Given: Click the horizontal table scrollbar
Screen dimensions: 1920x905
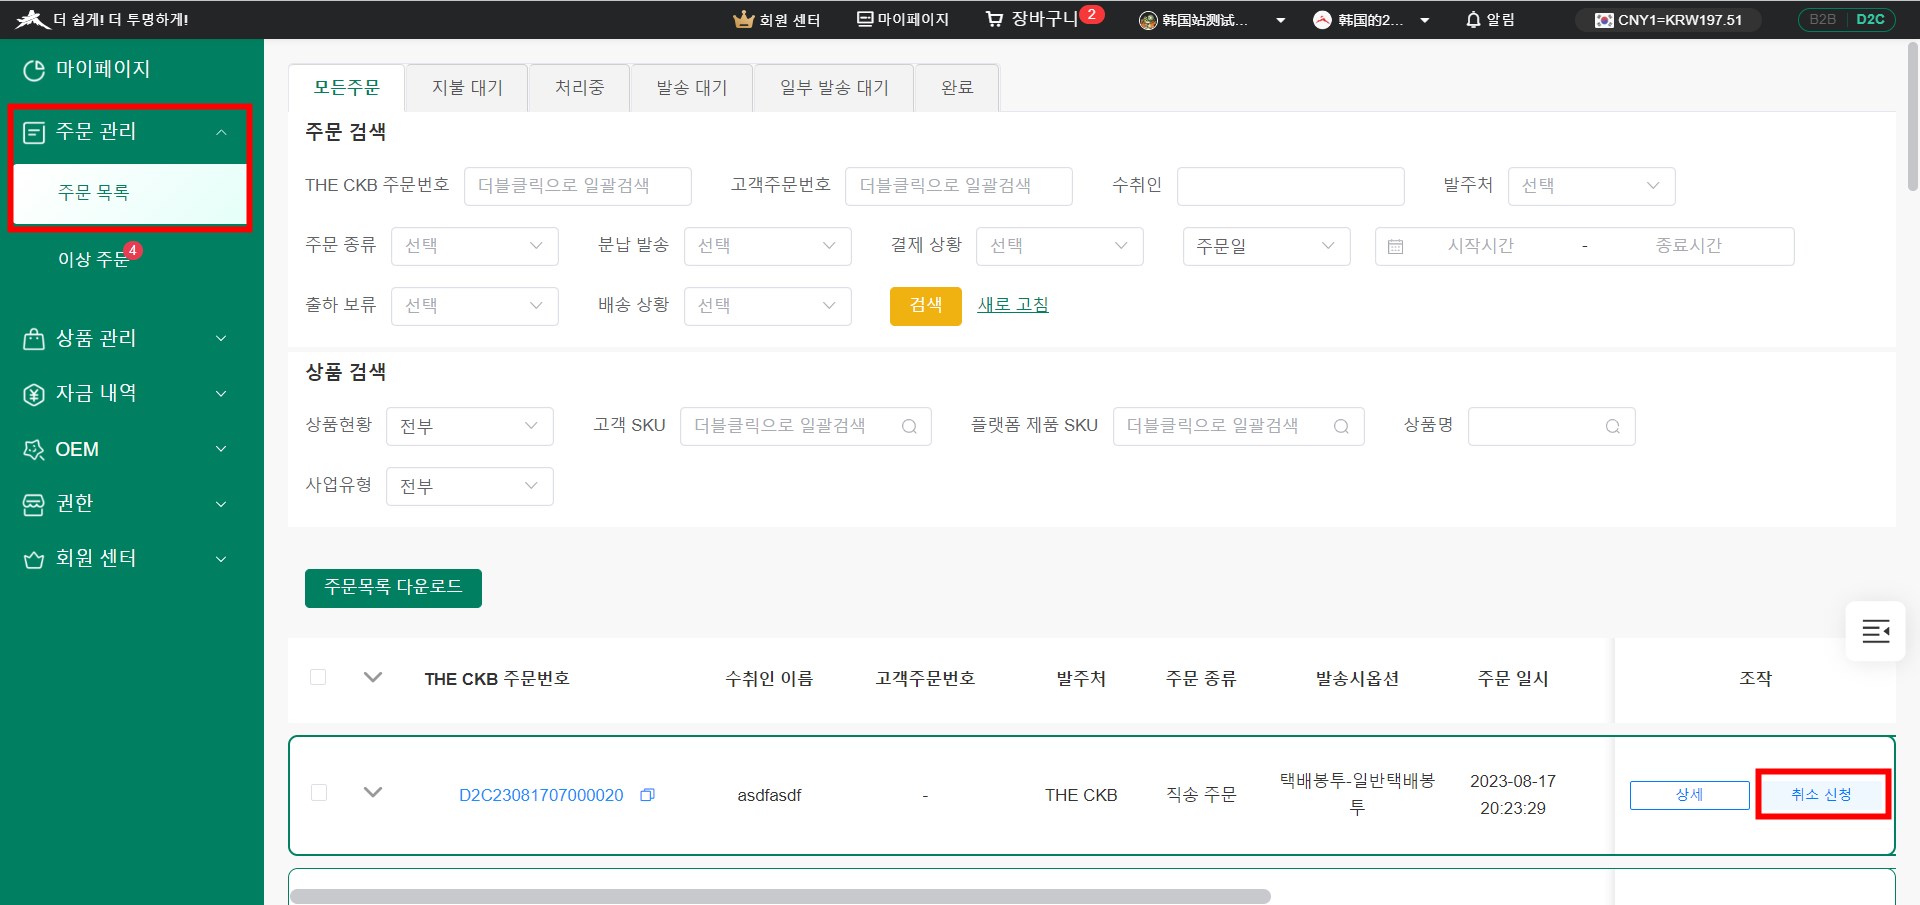Looking at the screenshot, I should [x=780, y=896].
